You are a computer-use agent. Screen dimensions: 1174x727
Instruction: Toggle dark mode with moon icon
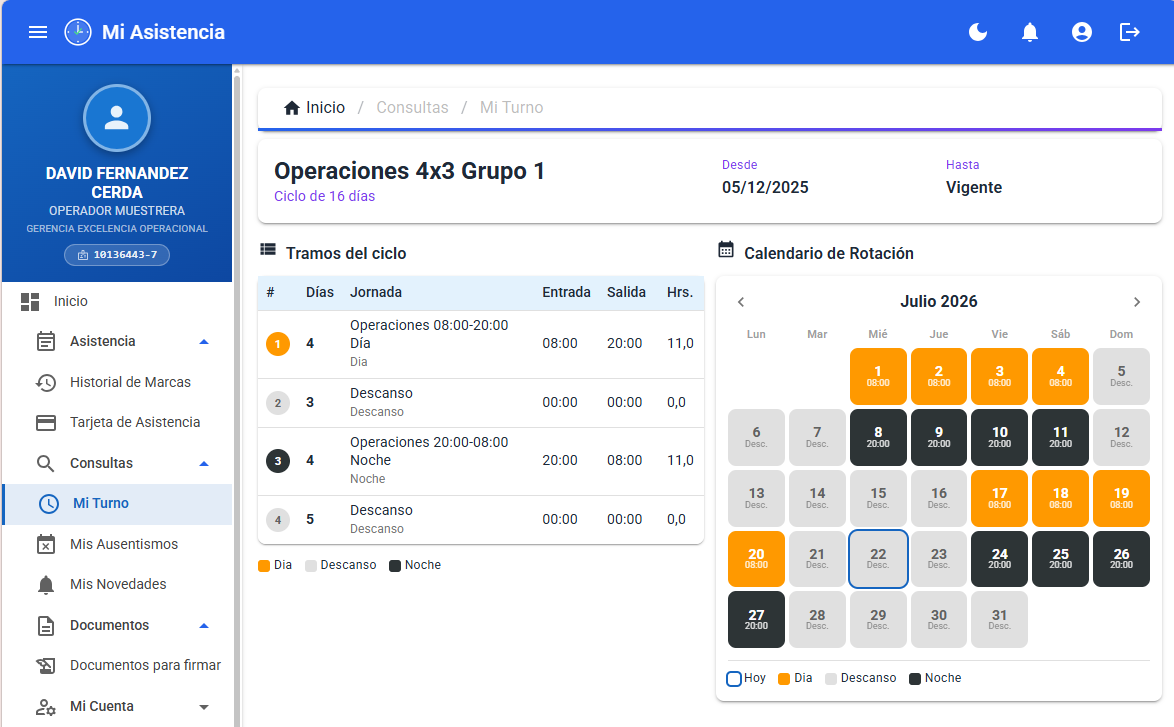tap(978, 32)
